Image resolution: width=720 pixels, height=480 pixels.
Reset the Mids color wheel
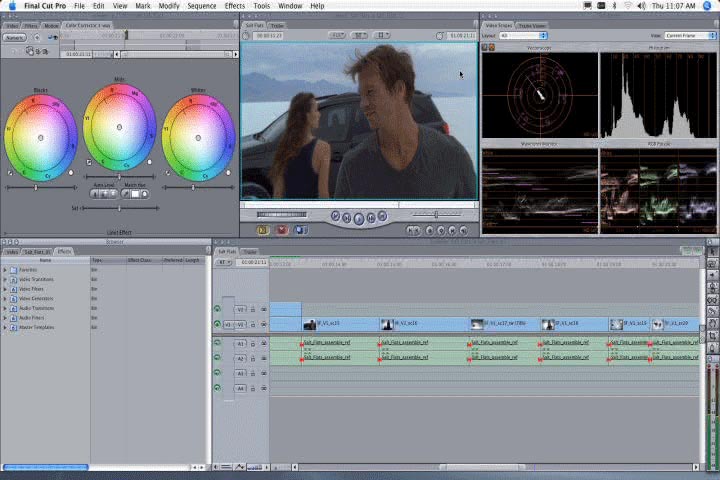[150, 162]
